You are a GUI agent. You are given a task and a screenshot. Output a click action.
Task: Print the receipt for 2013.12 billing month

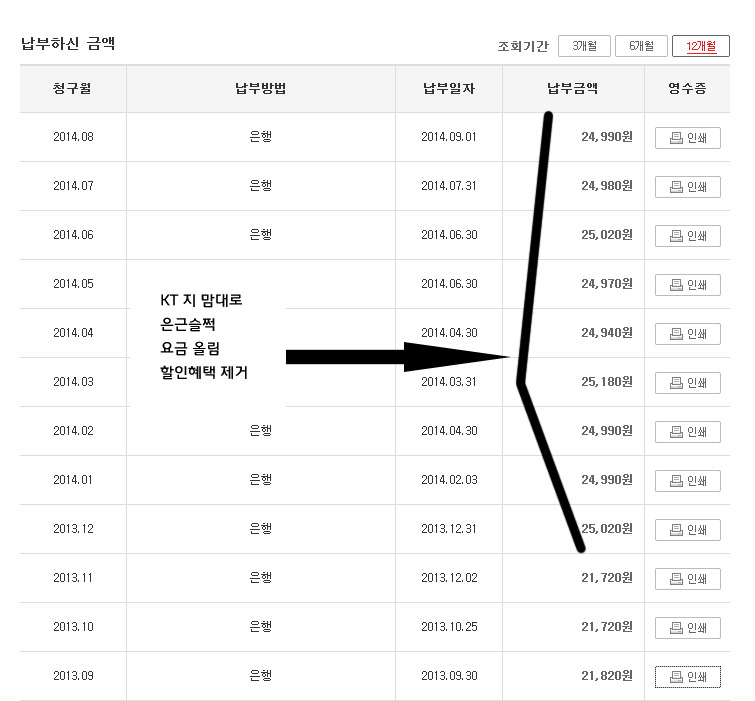687,530
